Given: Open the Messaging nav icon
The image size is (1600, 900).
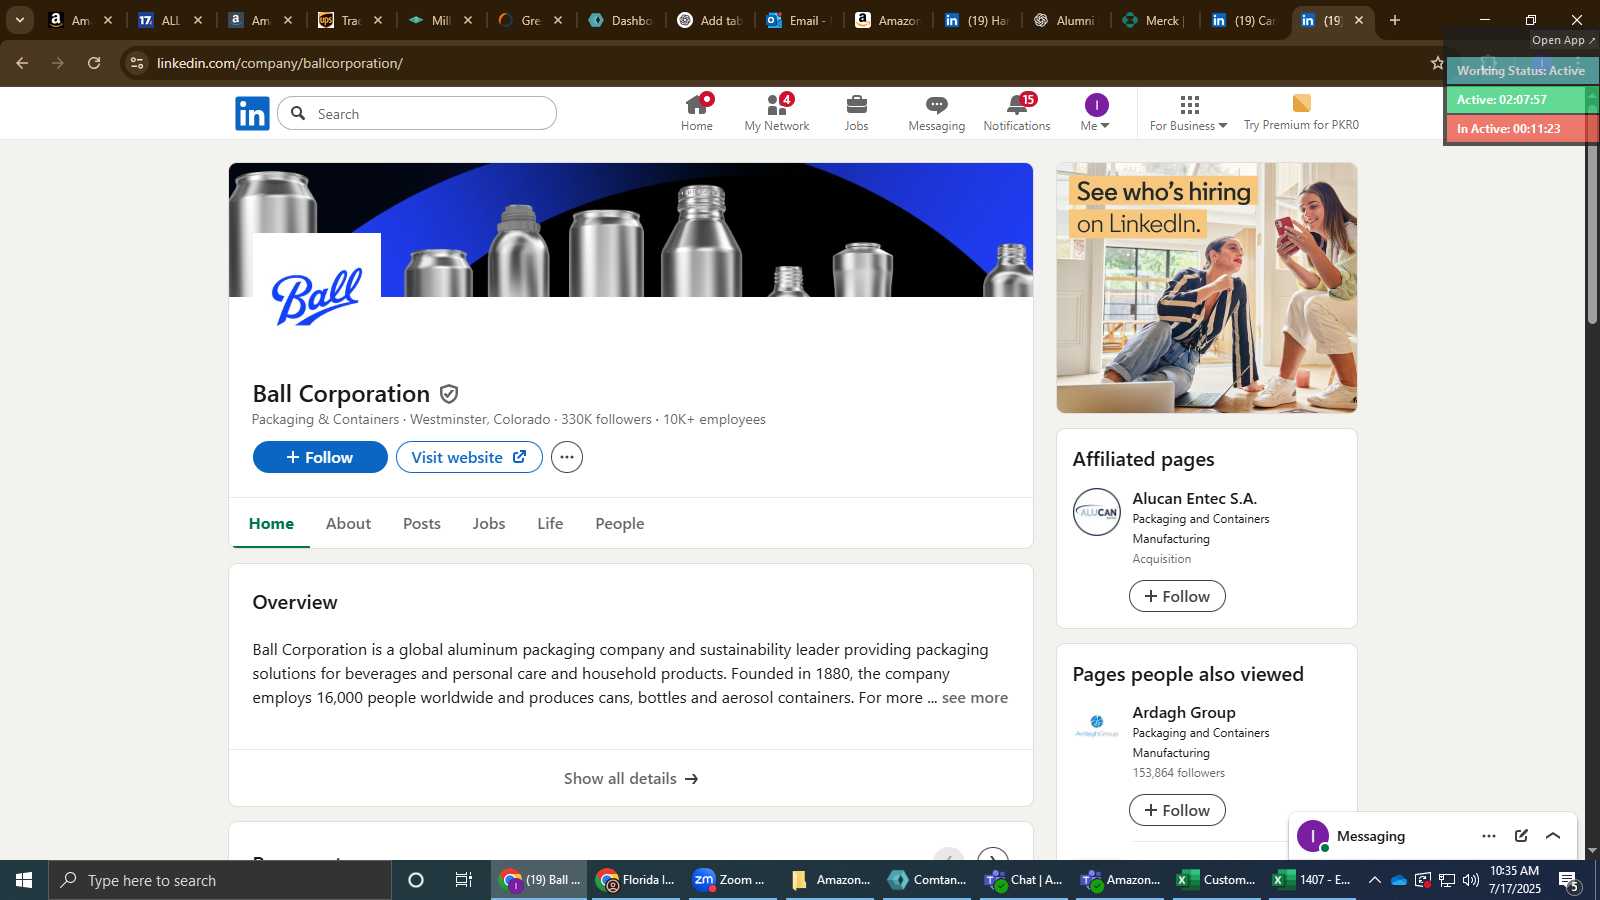Looking at the screenshot, I should [x=936, y=113].
